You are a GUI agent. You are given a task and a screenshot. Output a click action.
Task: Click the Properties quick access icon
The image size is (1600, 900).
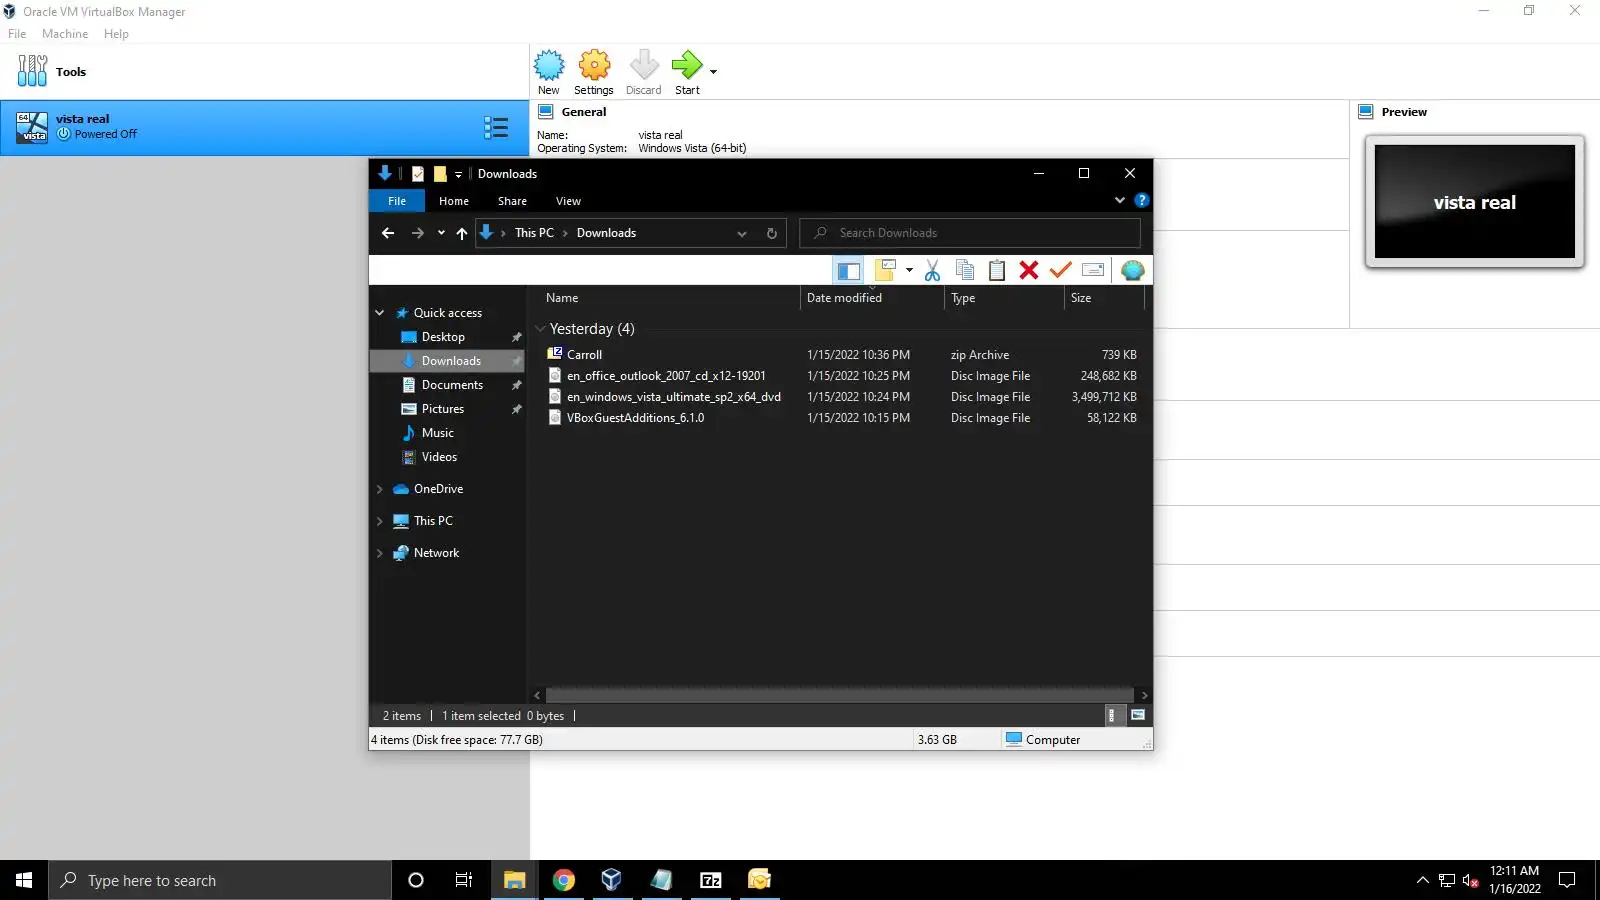[x=418, y=174]
